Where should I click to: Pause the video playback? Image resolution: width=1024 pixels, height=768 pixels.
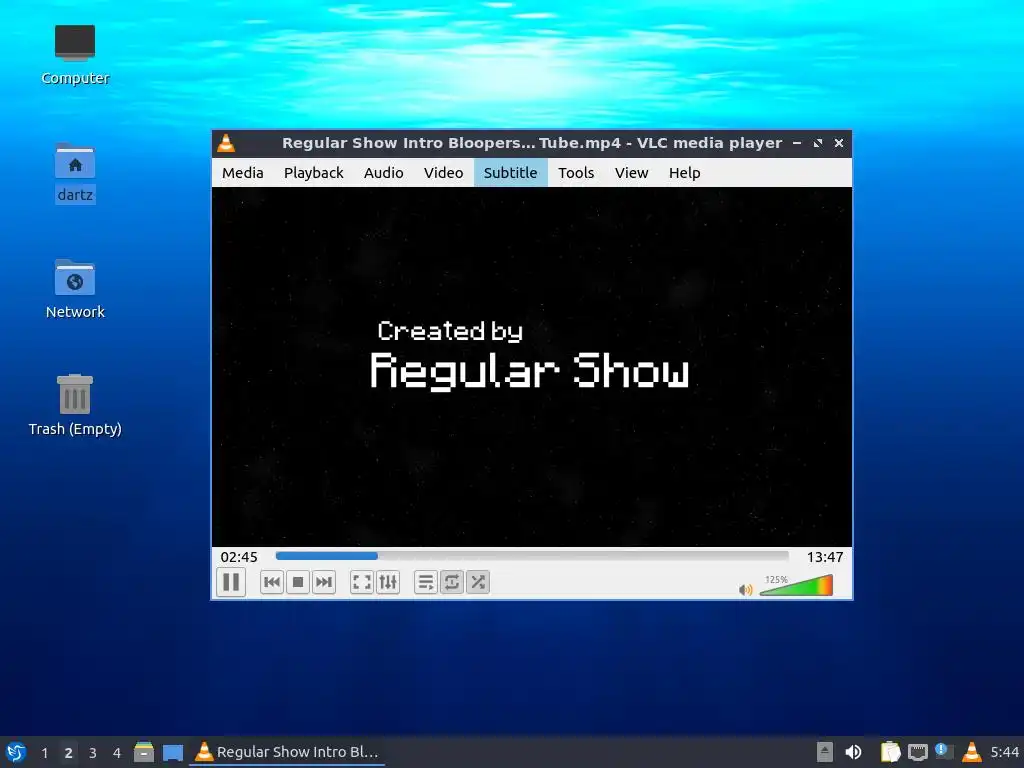231,582
